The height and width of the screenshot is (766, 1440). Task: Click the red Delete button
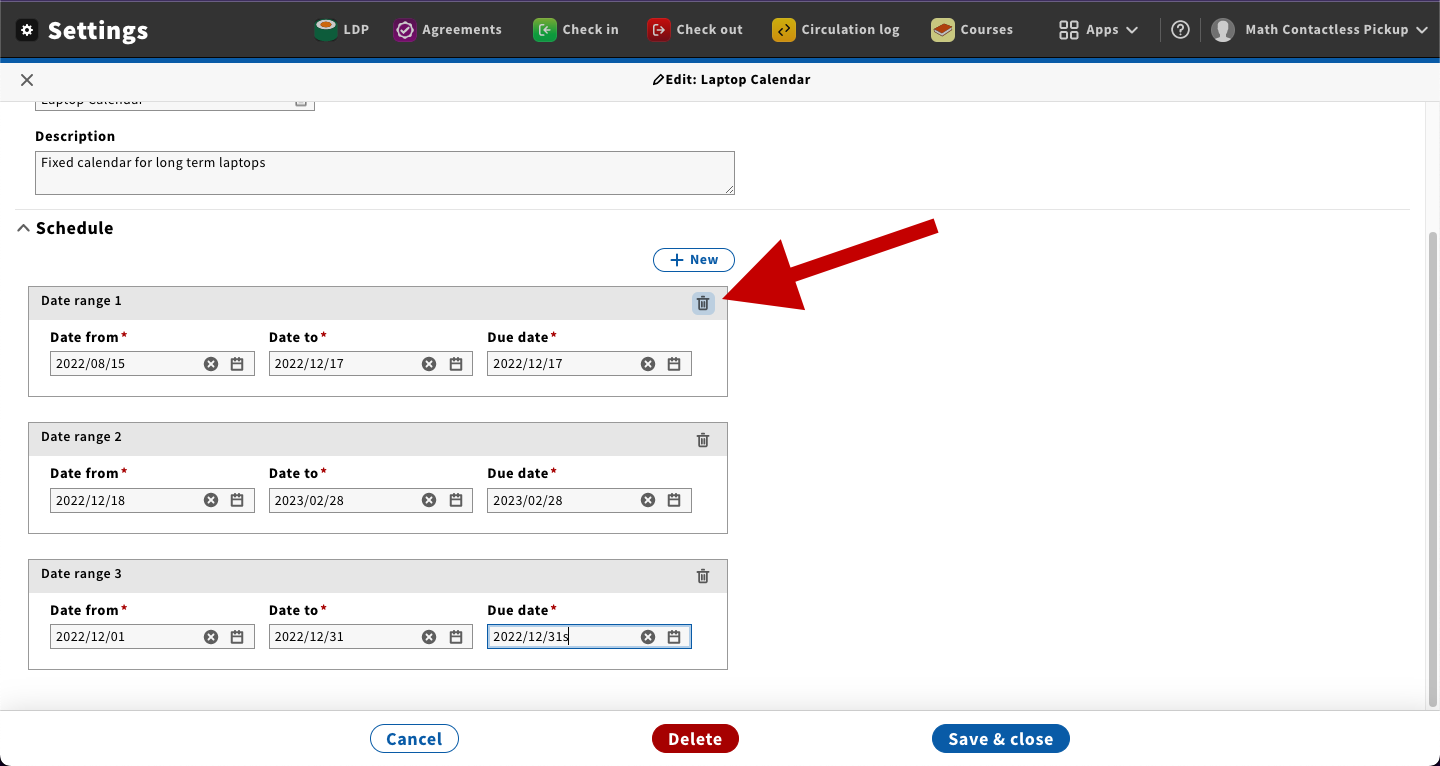[x=695, y=739]
